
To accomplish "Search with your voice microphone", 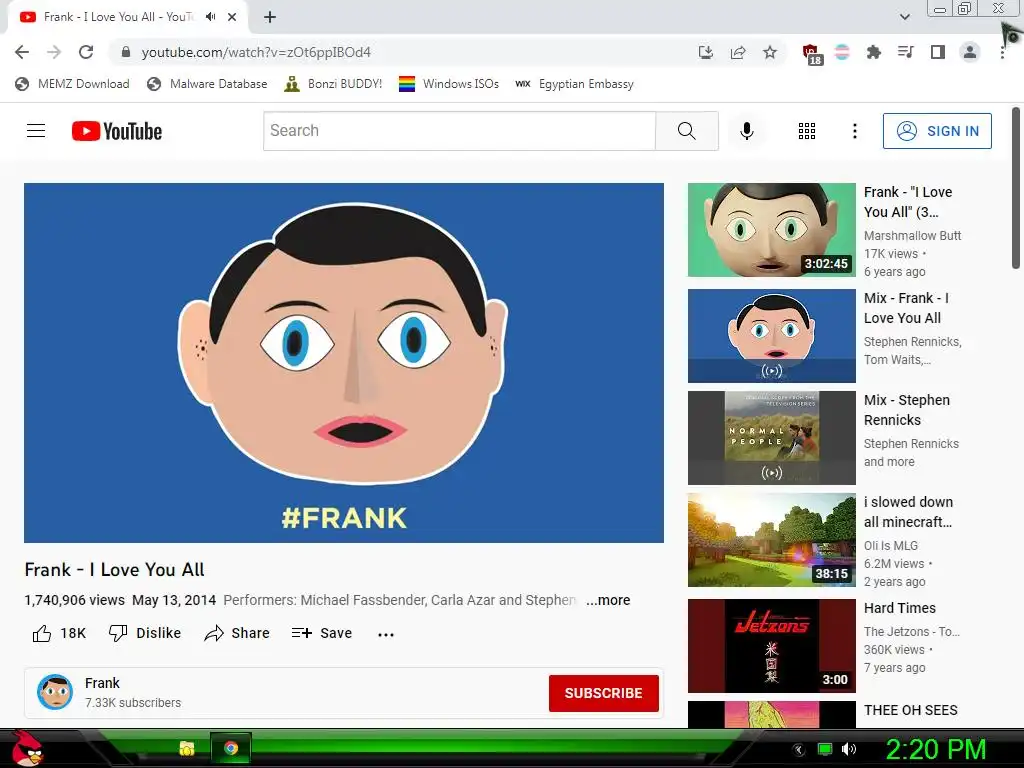I will pos(746,131).
